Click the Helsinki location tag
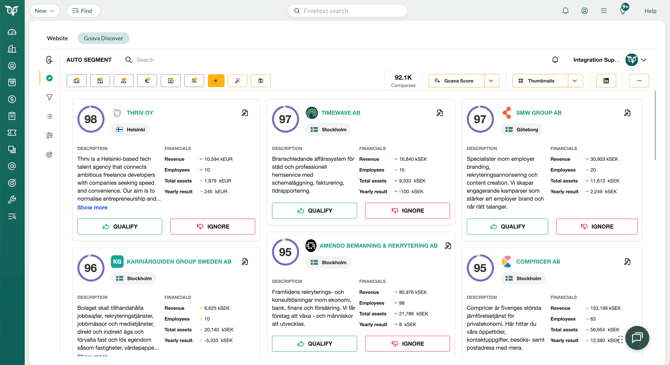Screen dimensions: 670x365 131,130
